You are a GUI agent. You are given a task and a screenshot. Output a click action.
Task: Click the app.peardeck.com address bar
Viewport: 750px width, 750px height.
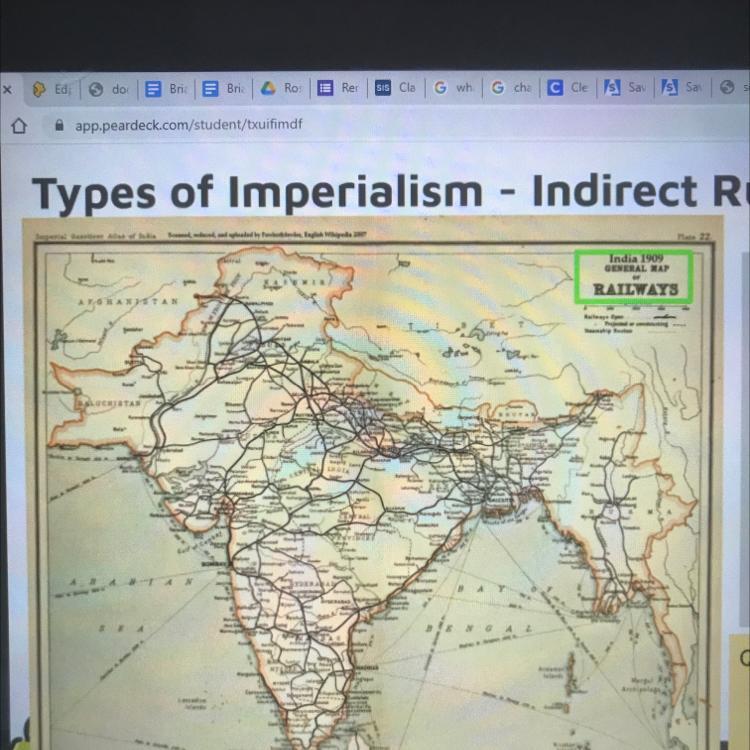(x=188, y=124)
